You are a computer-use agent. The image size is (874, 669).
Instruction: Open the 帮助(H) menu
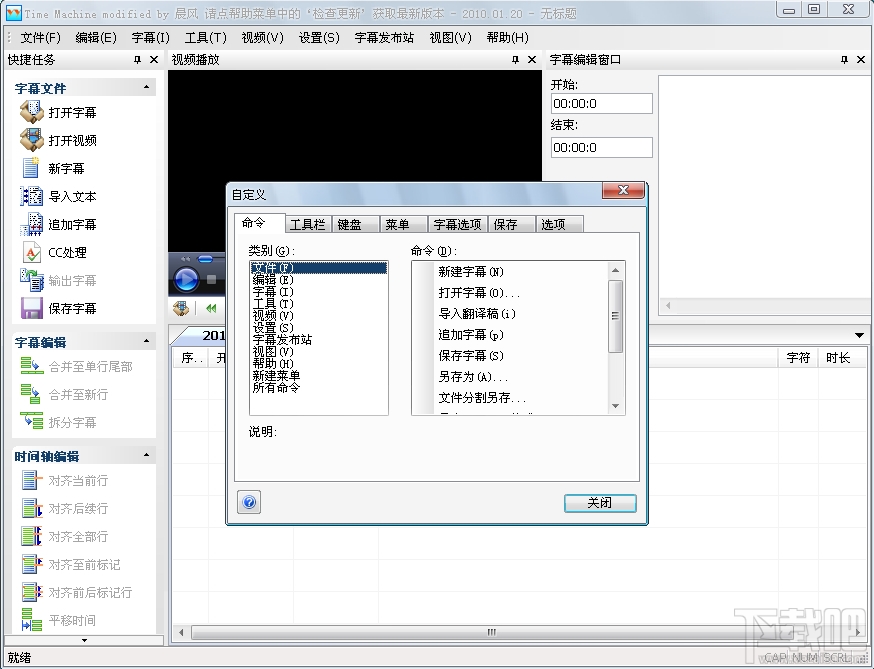(507, 37)
